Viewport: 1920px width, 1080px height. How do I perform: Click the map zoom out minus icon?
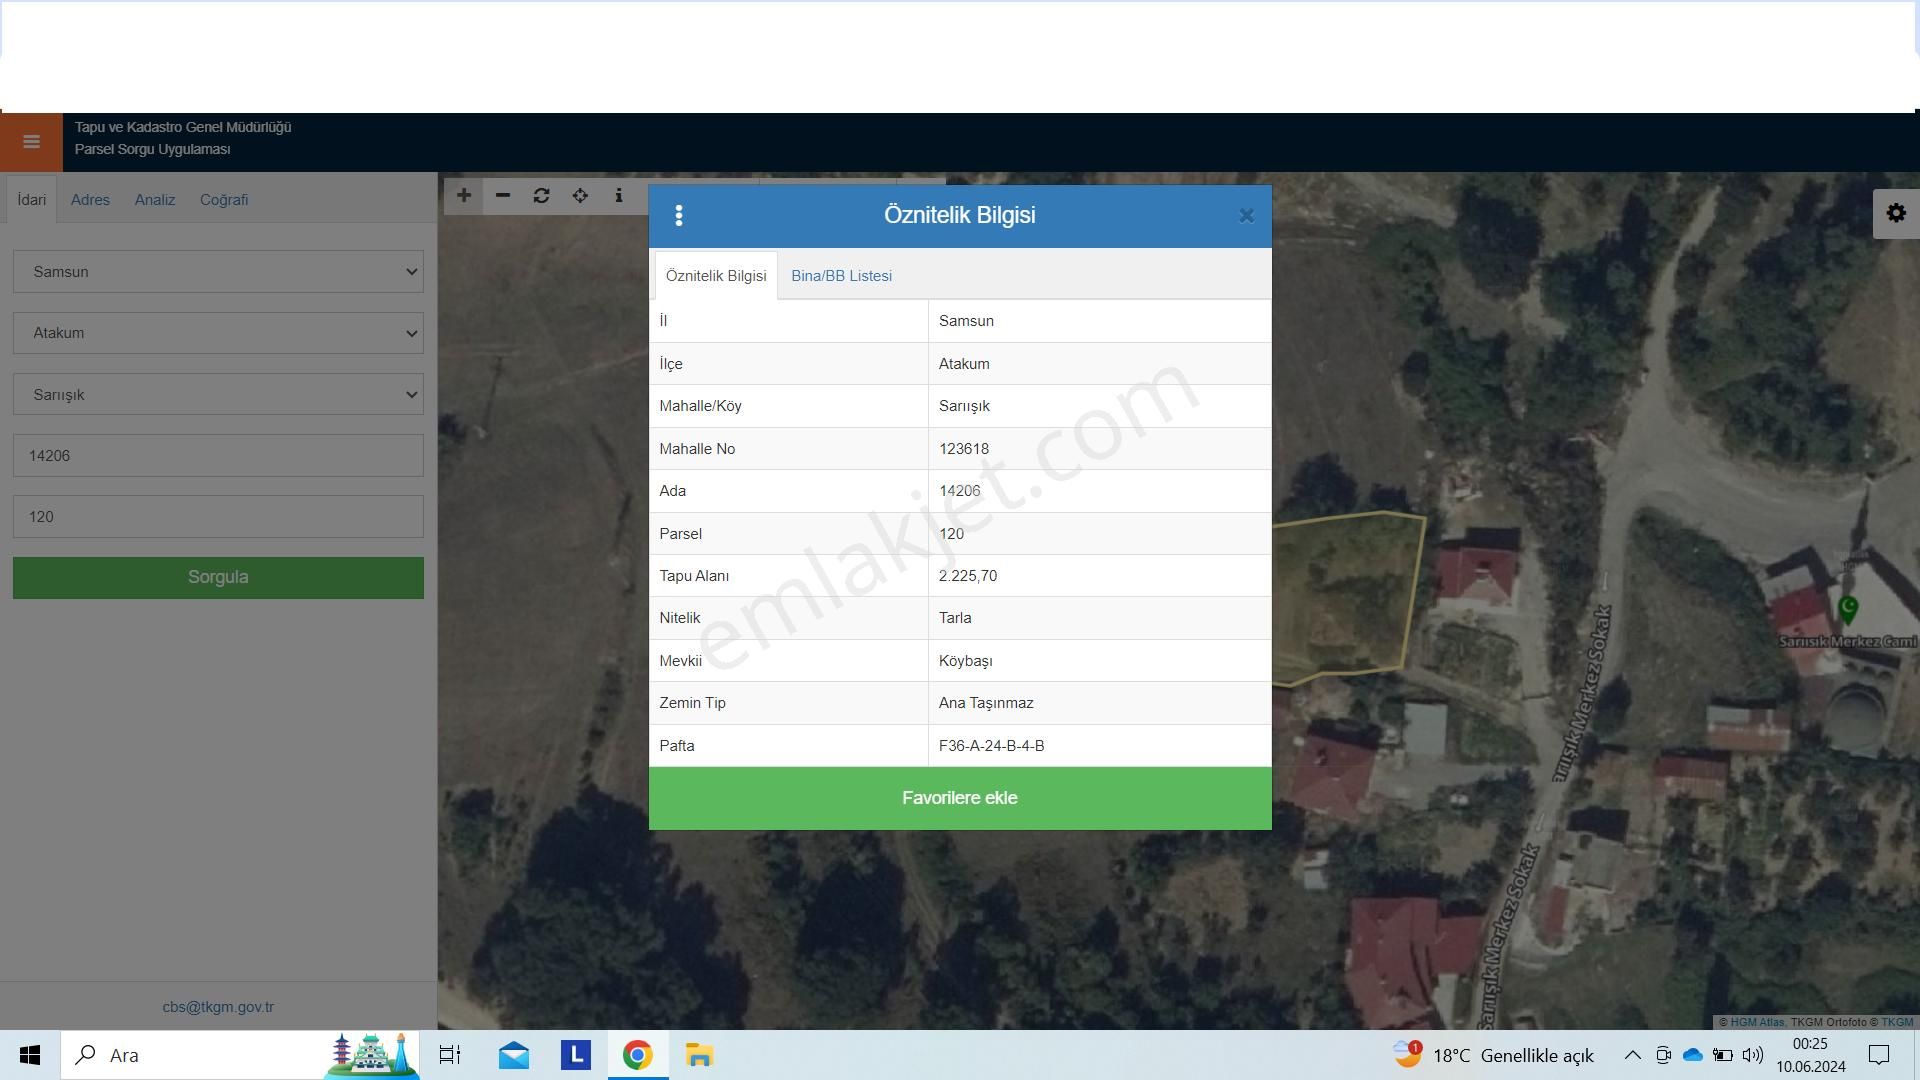[x=503, y=196]
